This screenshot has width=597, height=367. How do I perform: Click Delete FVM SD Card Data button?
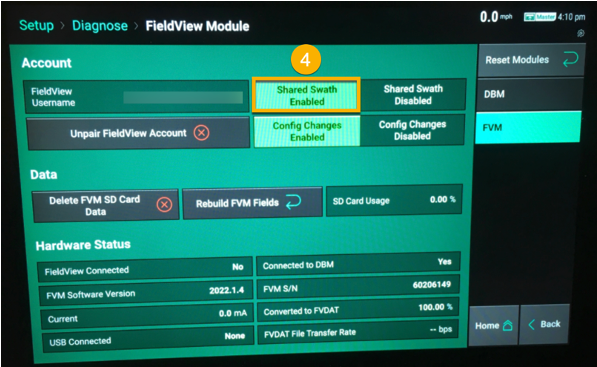105,206
